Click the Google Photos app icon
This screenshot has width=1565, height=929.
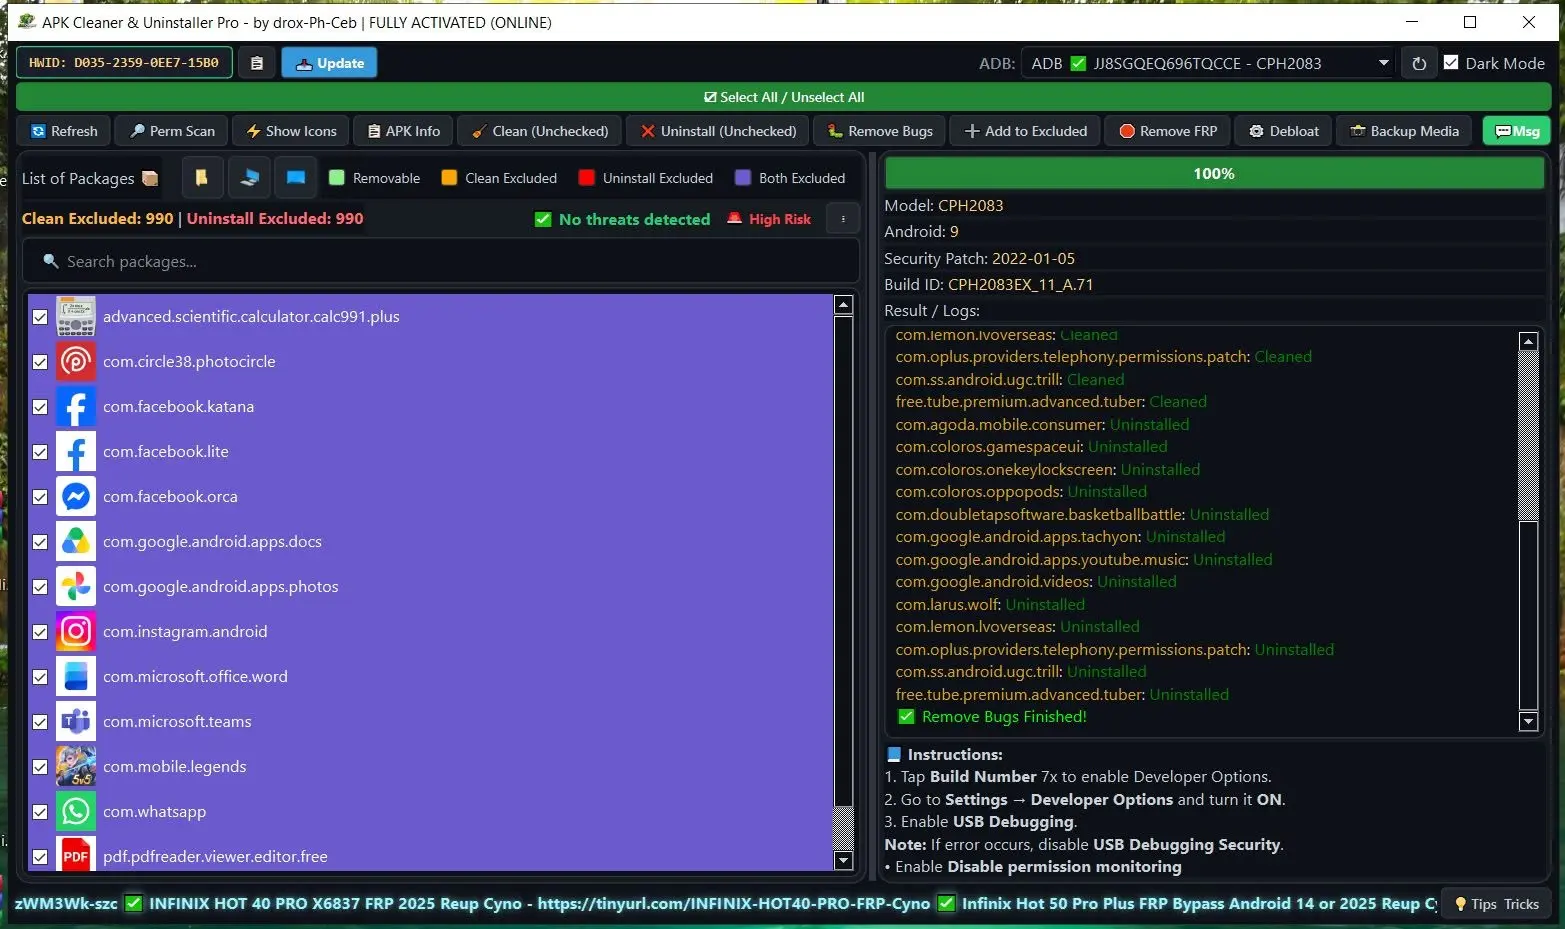coord(76,587)
